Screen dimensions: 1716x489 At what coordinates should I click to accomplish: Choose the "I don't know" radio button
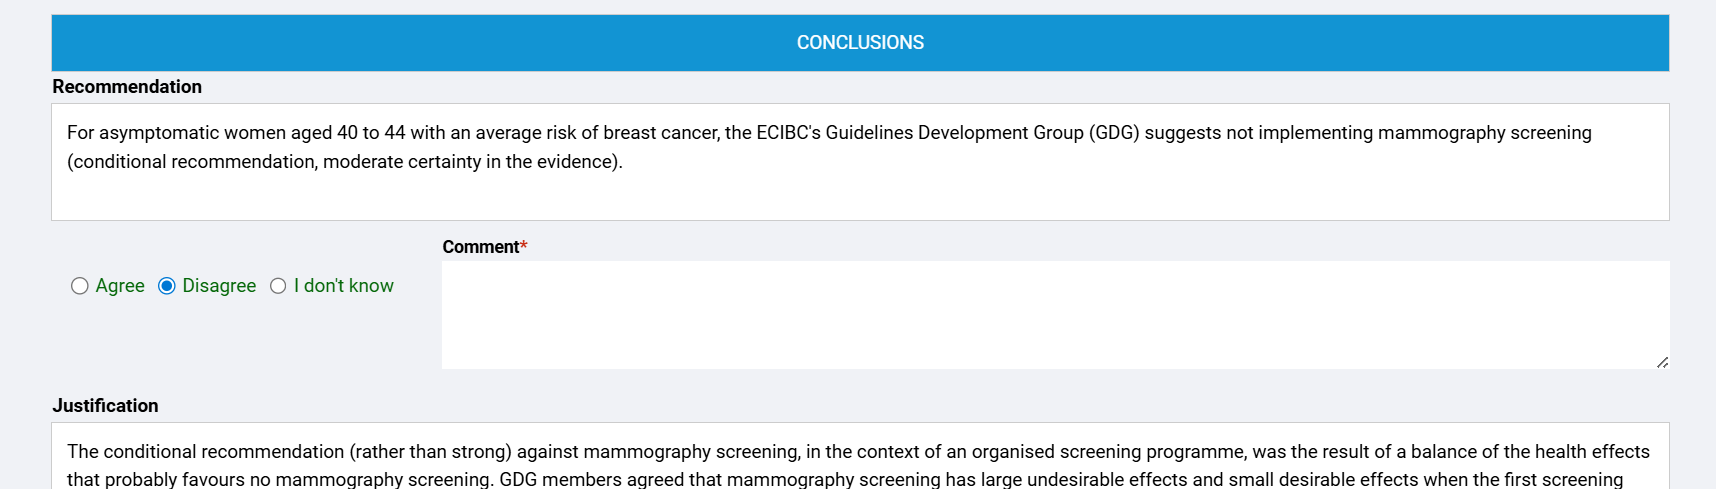pos(278,286)
